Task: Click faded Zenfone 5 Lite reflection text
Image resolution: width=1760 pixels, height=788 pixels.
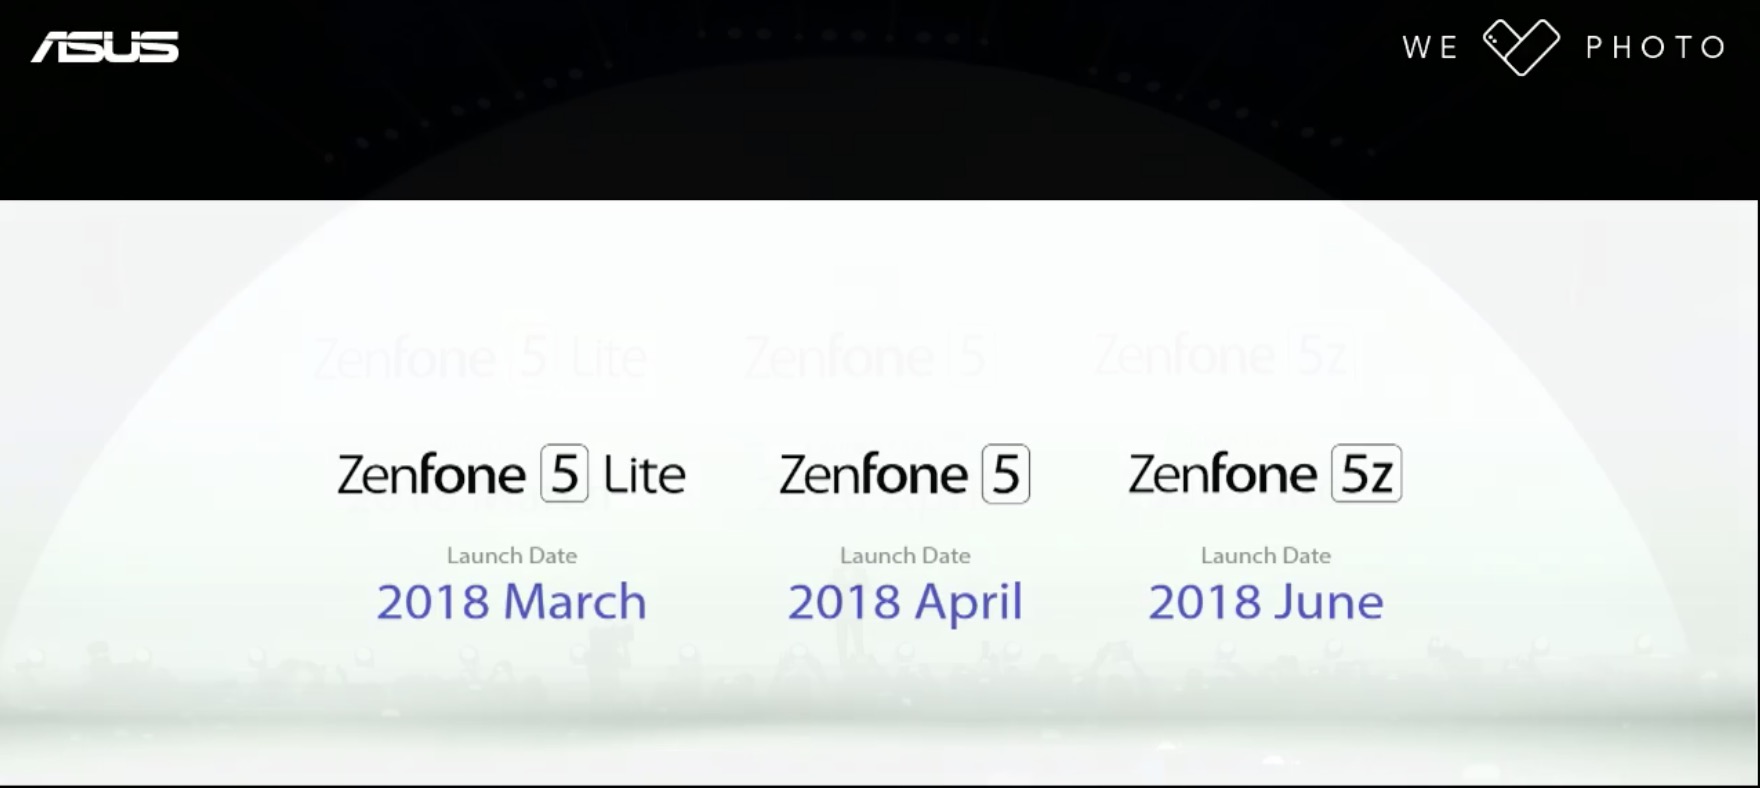Action: (x=480, y=357)
